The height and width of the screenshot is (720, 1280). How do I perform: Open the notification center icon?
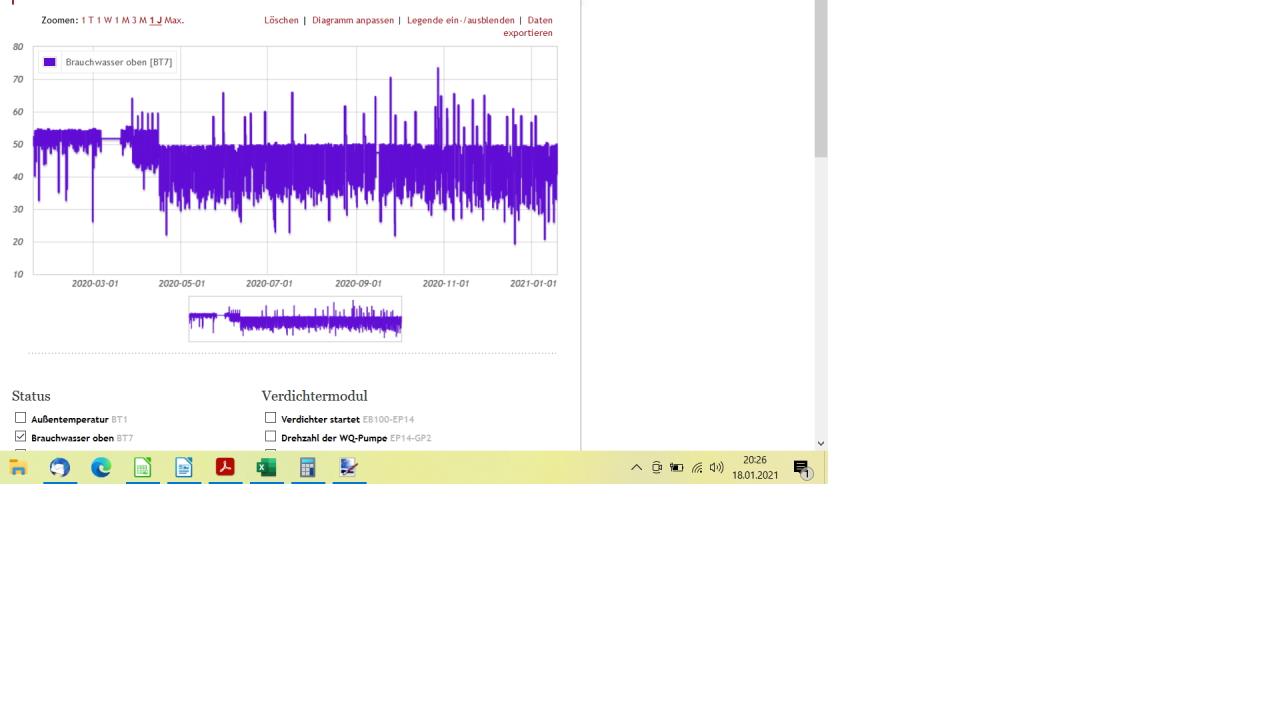pyautogui.click(x=802, y=469)
